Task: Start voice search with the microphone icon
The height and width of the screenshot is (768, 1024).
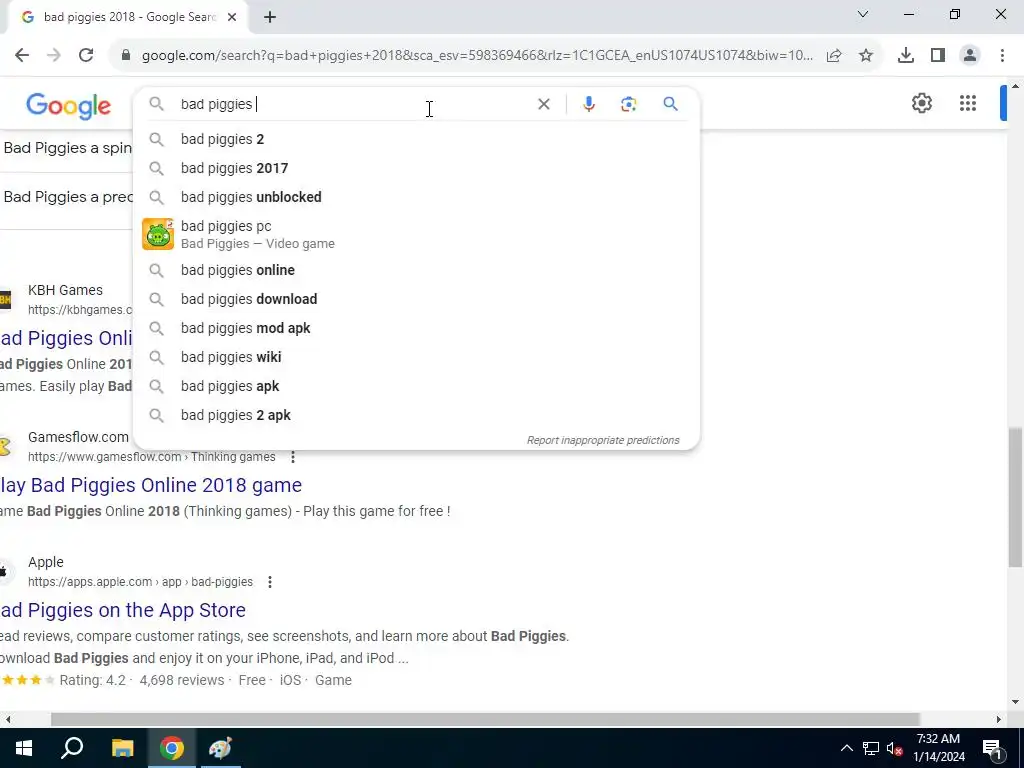Action: pos(588,104)
